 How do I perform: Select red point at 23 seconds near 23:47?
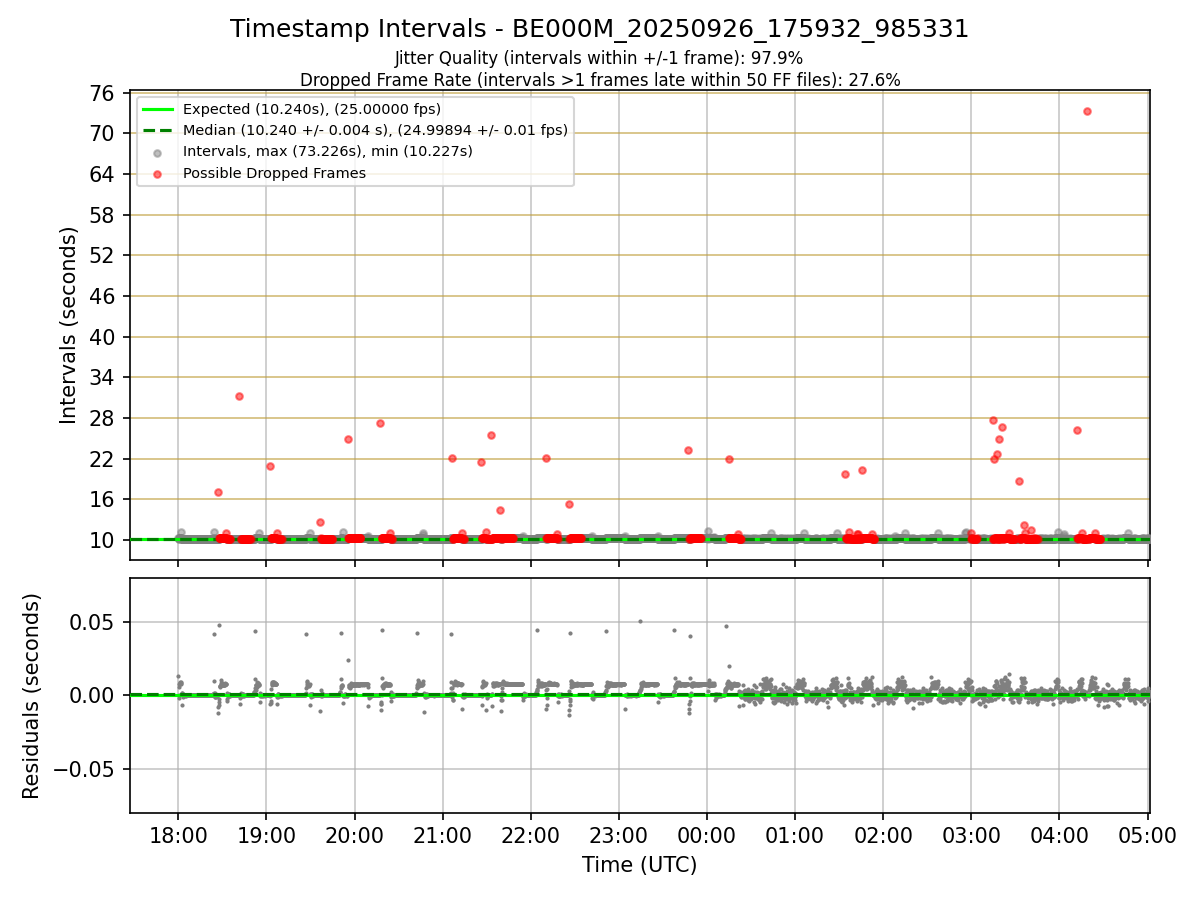[688, 450]
